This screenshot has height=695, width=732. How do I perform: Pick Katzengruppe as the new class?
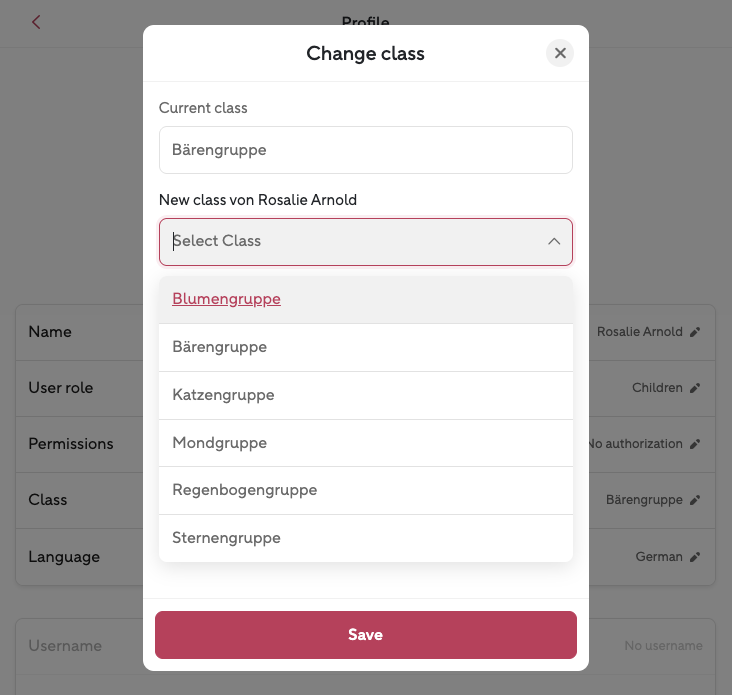(x=223, y=395)
